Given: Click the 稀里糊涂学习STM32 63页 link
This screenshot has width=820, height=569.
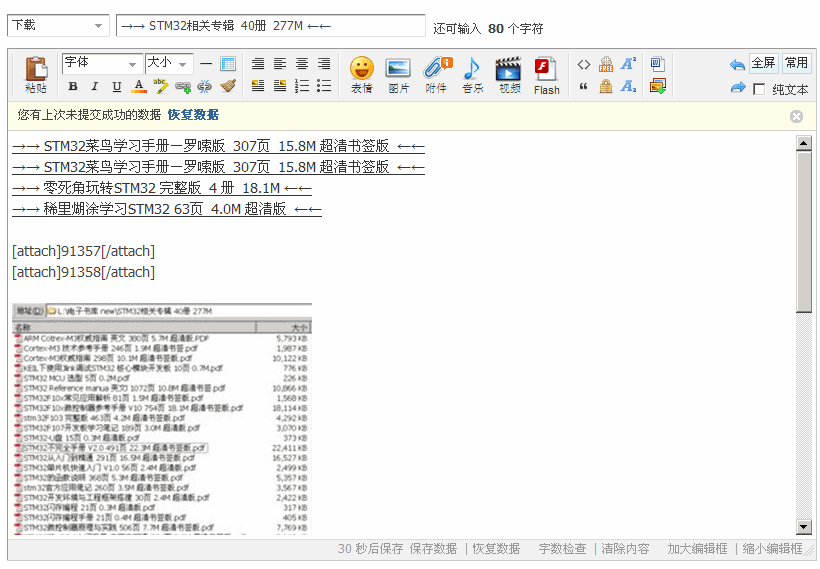Looking at the screenshot, I should pyautogui.click(x=167, y=209).
